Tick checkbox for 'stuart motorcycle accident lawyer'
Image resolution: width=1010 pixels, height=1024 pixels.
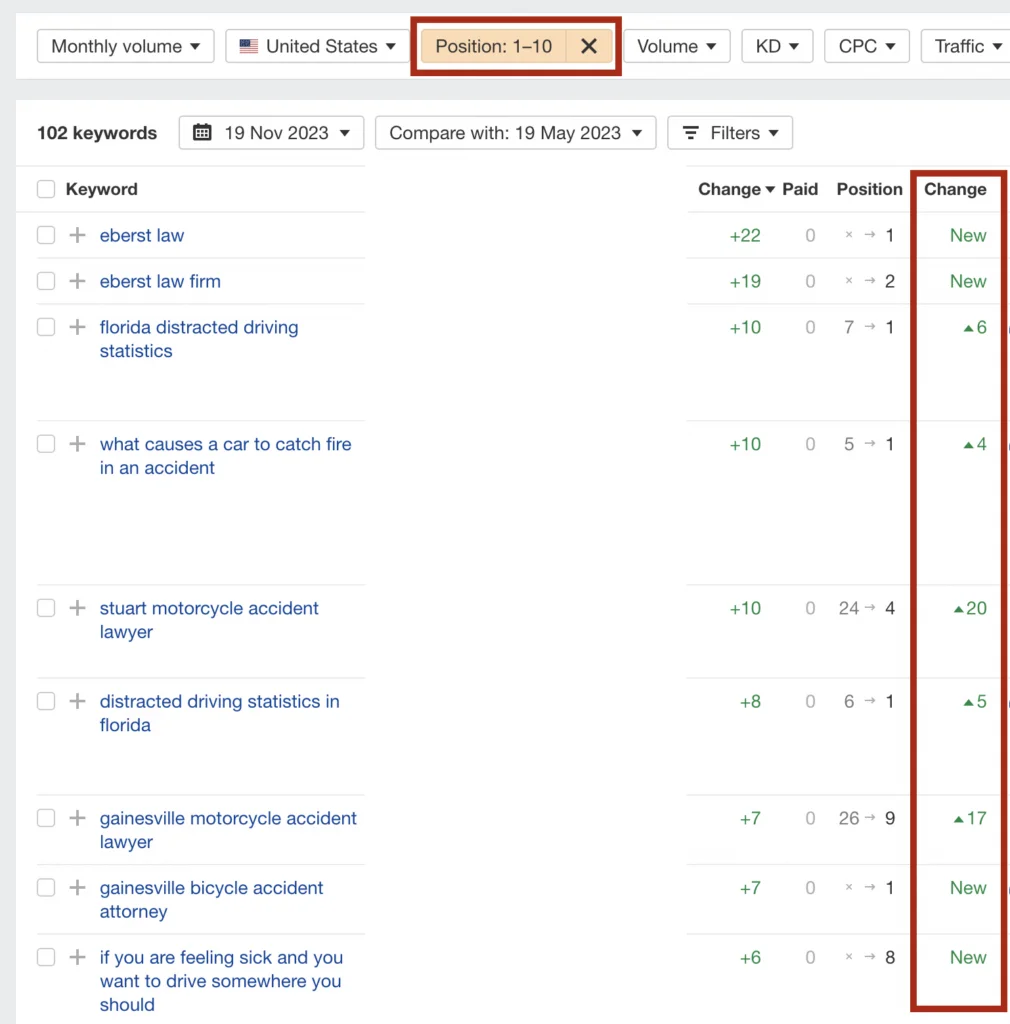coord(46,608)
